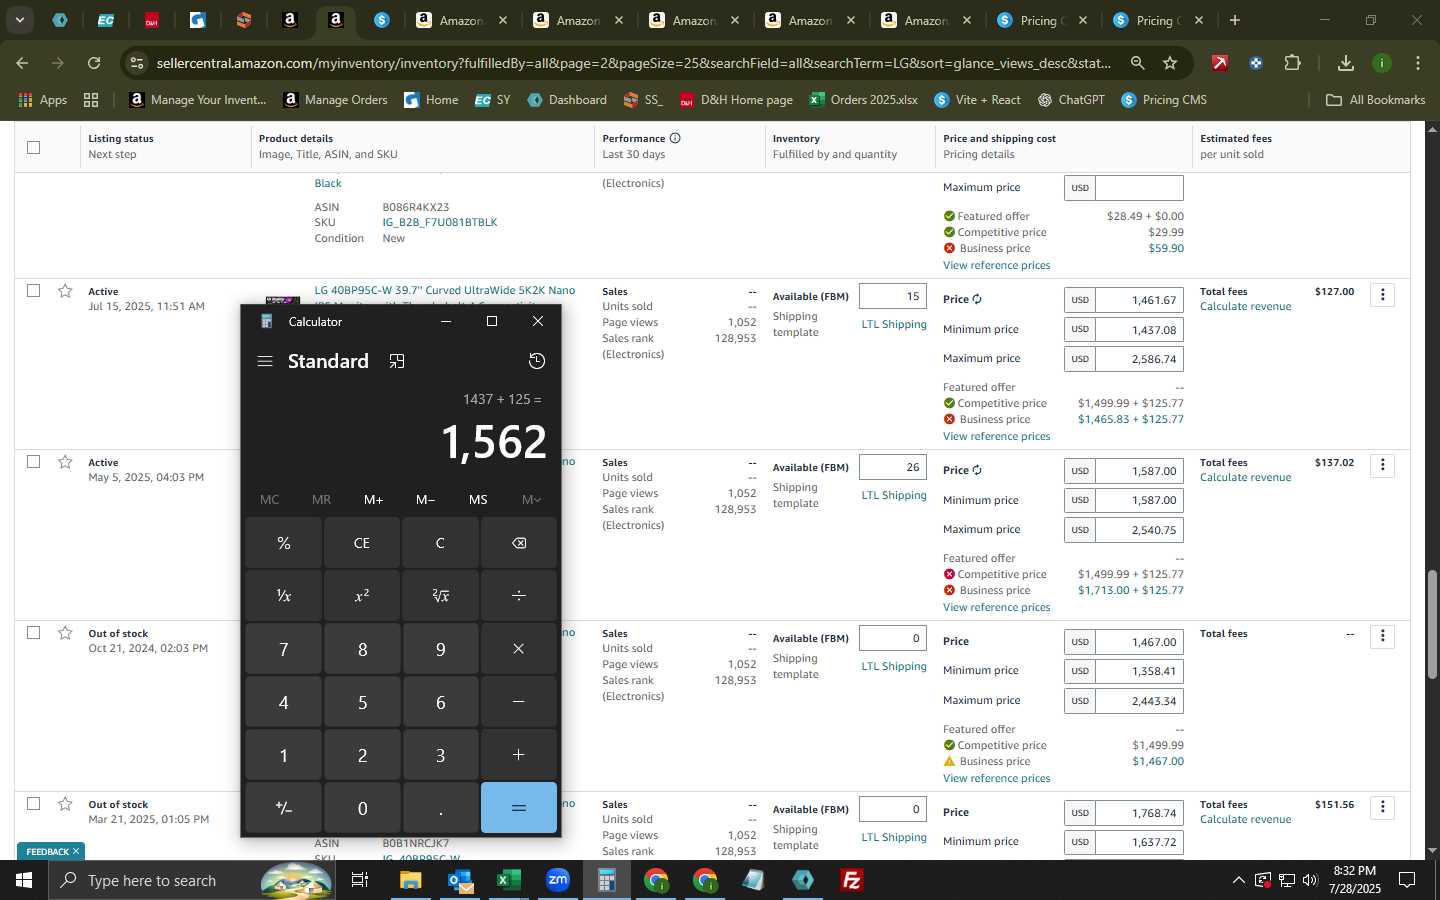Viewport: 1440px width, 900px height.
Task: Open actions menu for the 1,467.00 price listing
Action: [x=1383, y=637]
